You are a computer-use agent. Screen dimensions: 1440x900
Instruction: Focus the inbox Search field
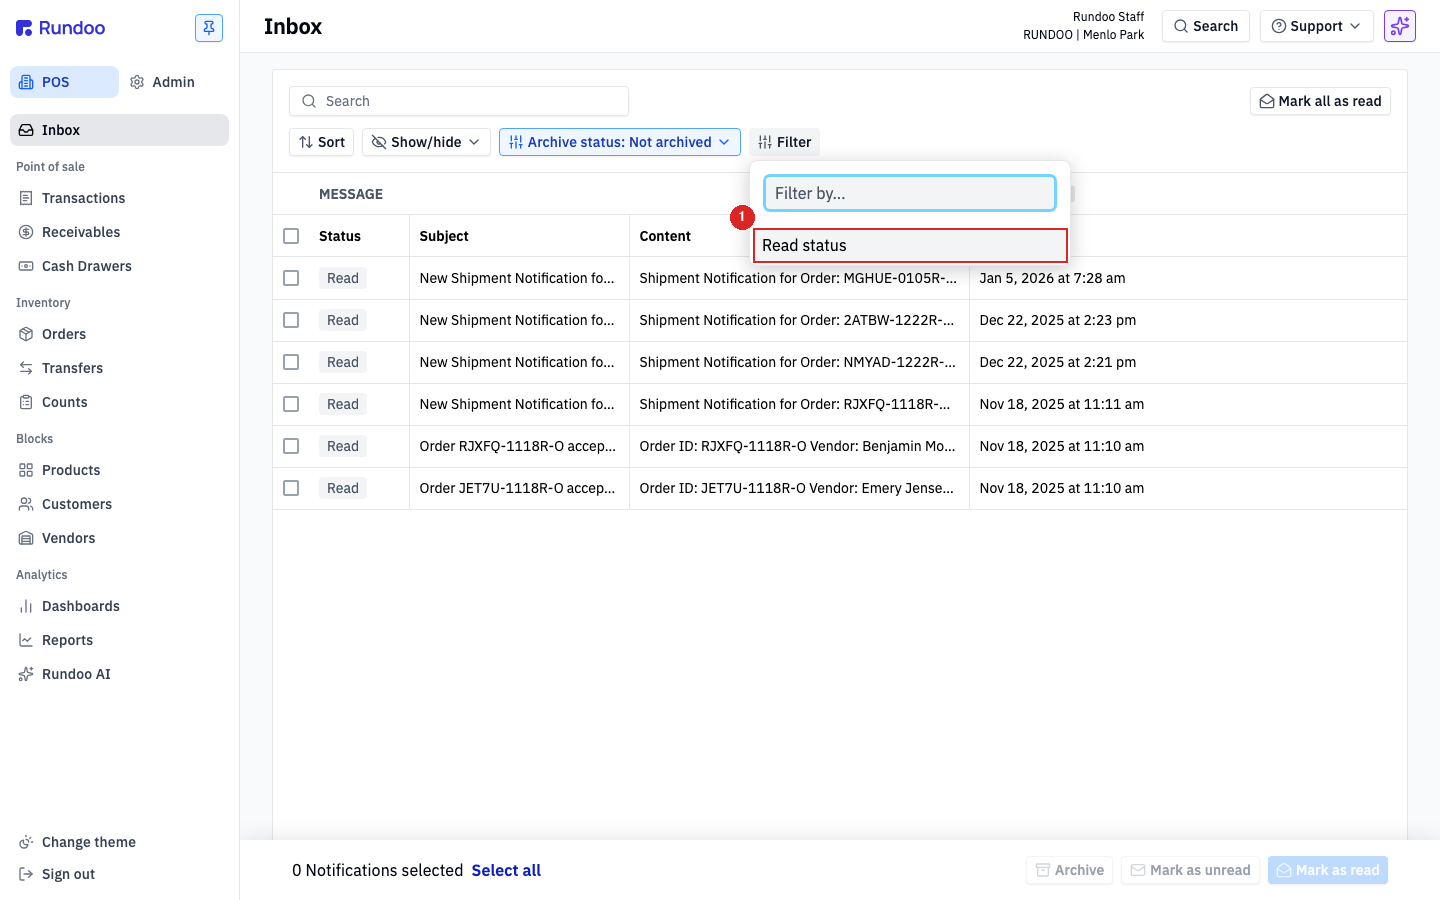tap(459, 101)
